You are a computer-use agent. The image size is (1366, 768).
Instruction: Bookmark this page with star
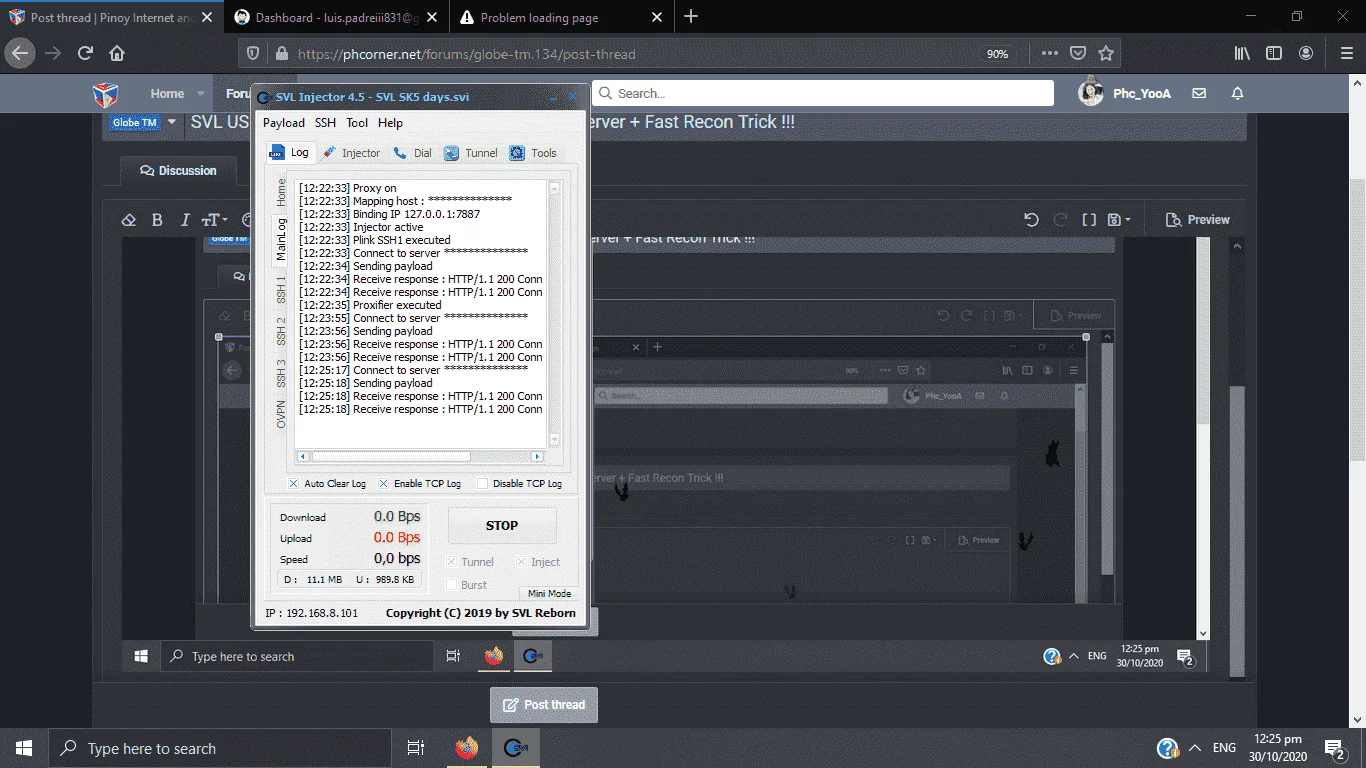click(1106, 54)
